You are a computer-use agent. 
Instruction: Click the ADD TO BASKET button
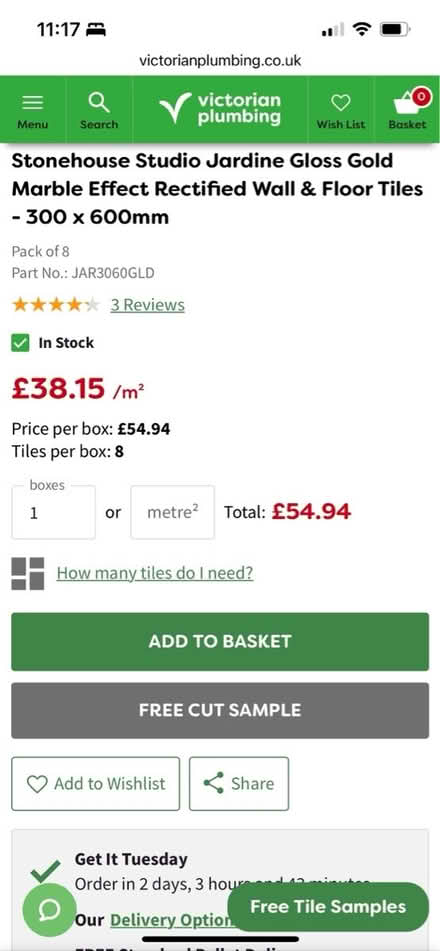(x=220, y=642)
